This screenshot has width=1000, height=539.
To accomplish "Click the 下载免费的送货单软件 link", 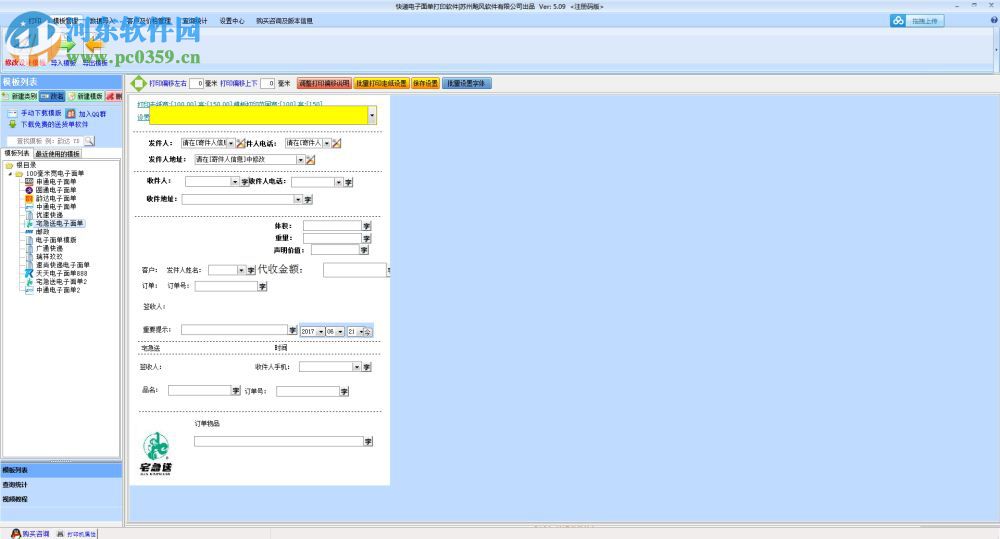I will pos(54,125).
